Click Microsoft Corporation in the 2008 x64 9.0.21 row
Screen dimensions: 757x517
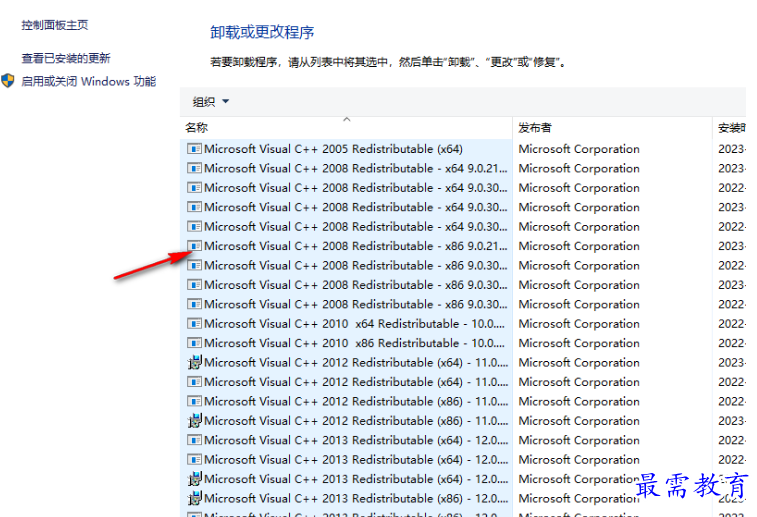click(x=579, y=168)
